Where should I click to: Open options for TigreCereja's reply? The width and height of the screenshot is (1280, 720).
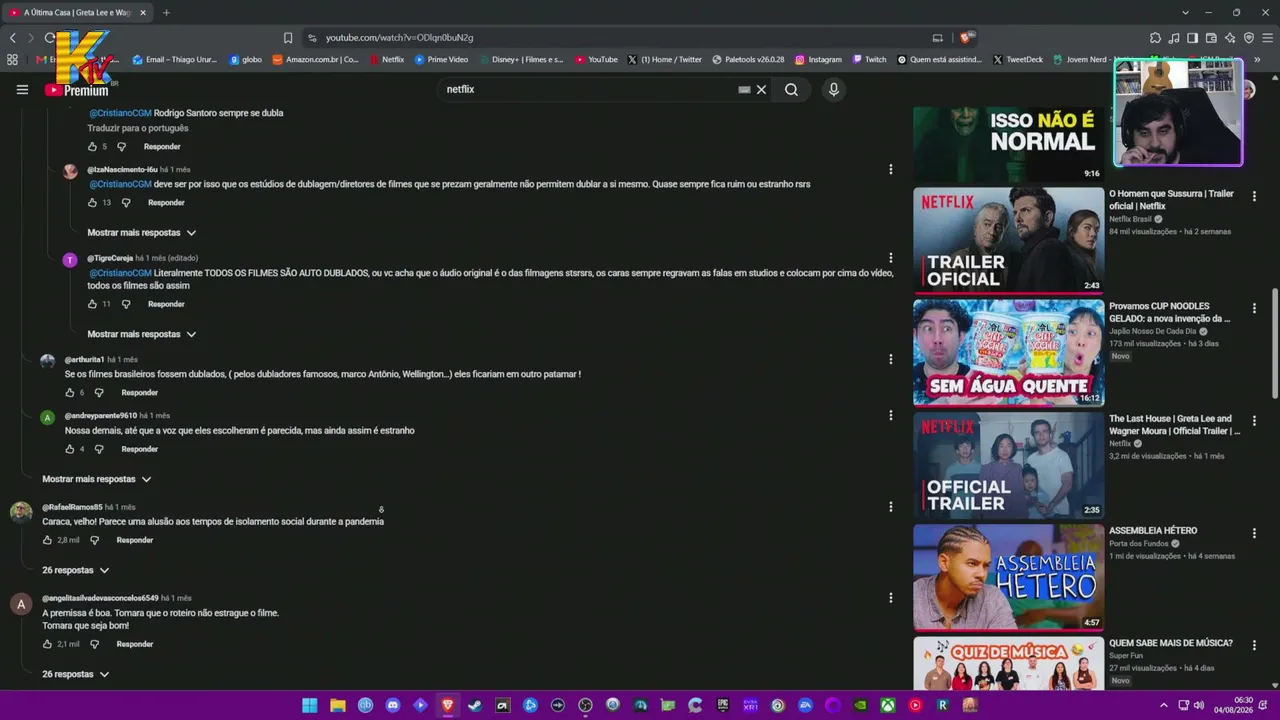click(890, 258)
